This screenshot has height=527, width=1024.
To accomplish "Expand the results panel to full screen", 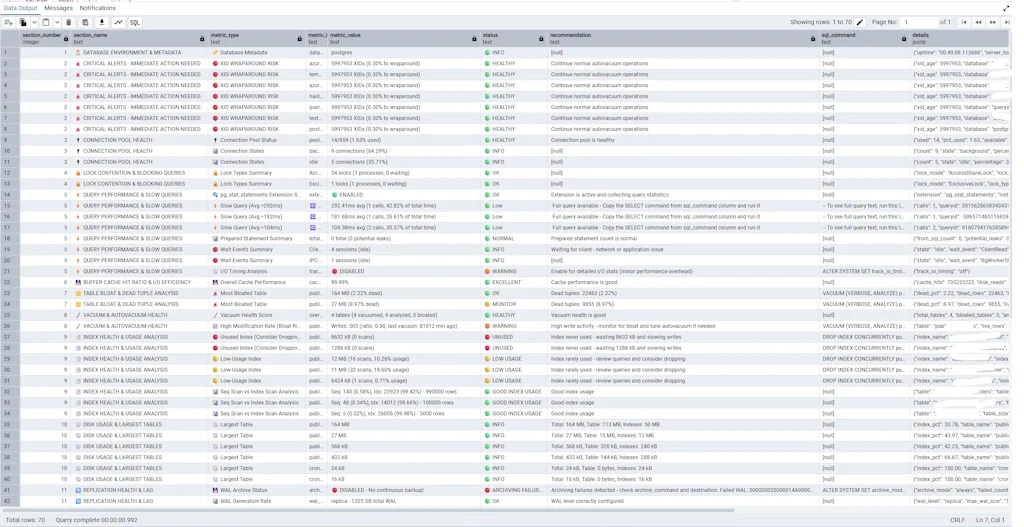I will point(1006,8).
